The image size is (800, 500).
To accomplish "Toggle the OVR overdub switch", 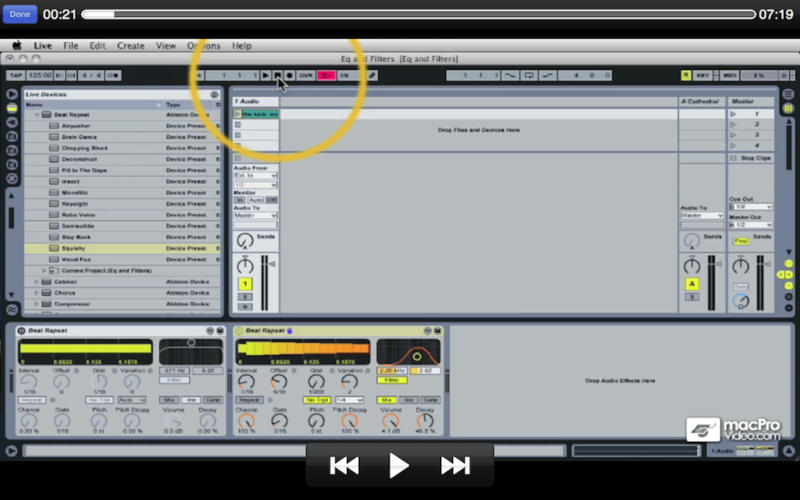I will (306, 75).
